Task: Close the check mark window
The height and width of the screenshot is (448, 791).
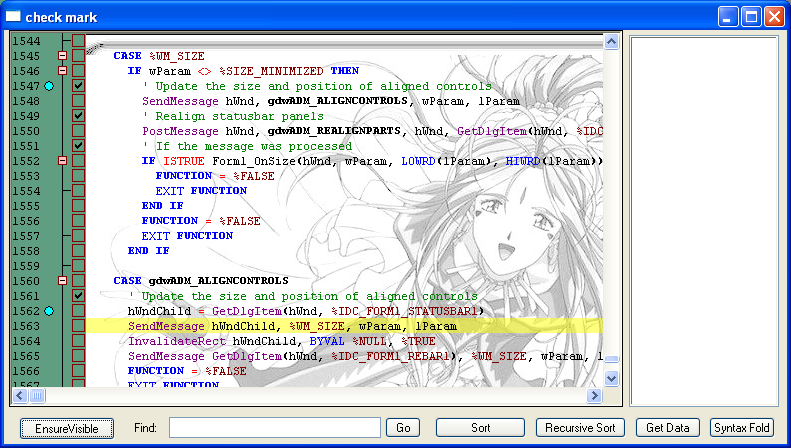Action: pos(774,17)
